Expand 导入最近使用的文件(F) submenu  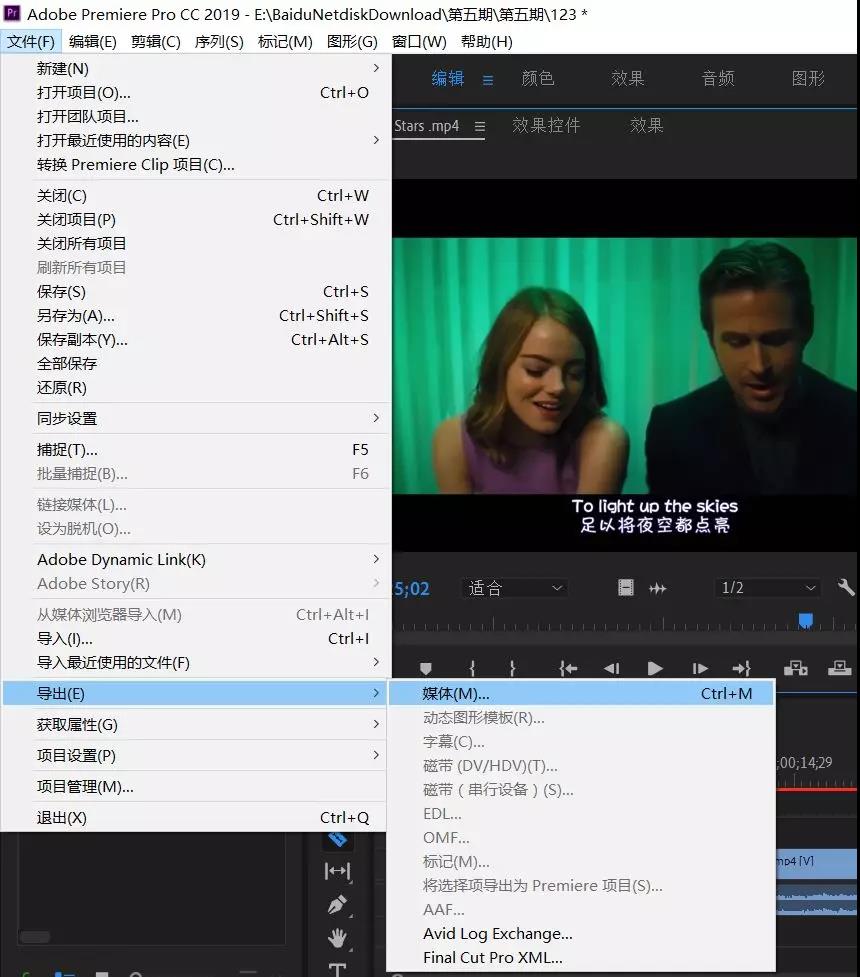(196, 662)
